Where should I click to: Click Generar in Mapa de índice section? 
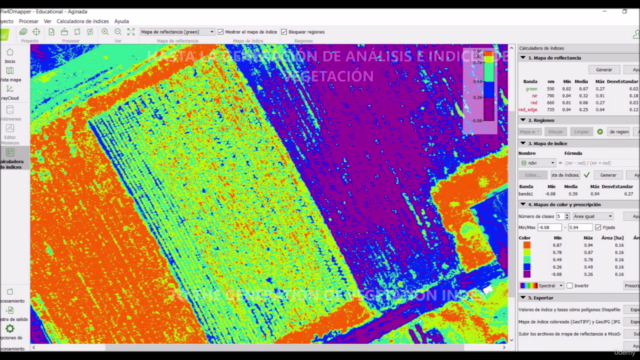(608, 175)
